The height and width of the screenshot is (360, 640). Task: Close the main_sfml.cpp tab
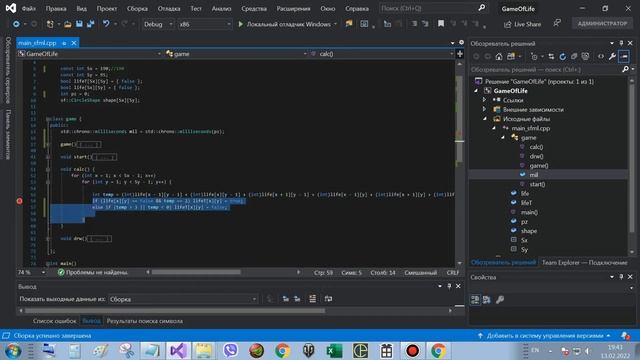coord(74,43)
